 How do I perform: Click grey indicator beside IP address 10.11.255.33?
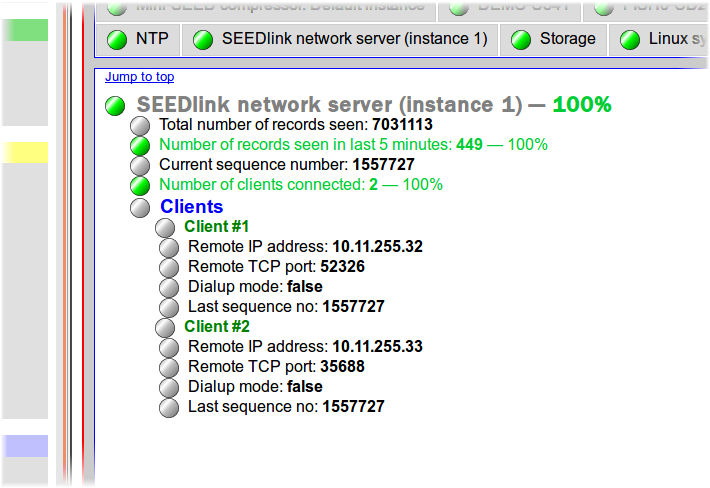click(169, 348)
